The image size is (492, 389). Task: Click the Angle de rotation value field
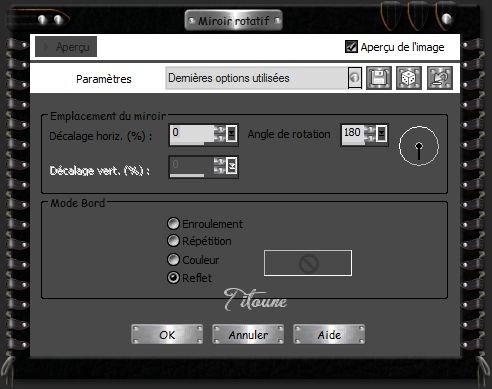tap(353, 133)
